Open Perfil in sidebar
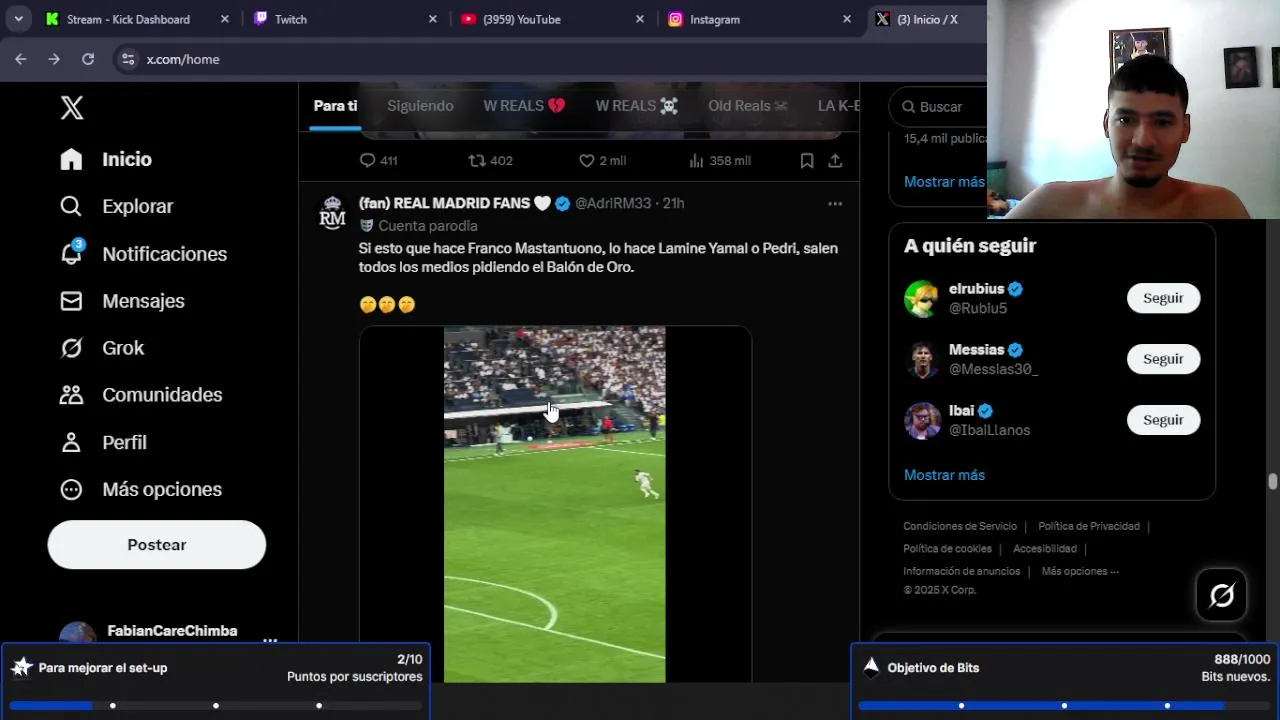 tap(103, 442)
